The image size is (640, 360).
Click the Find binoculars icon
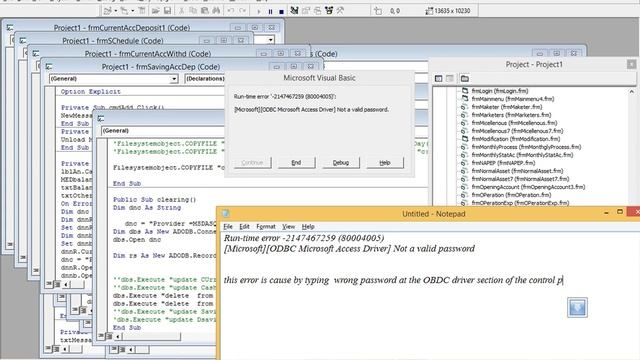216,11
